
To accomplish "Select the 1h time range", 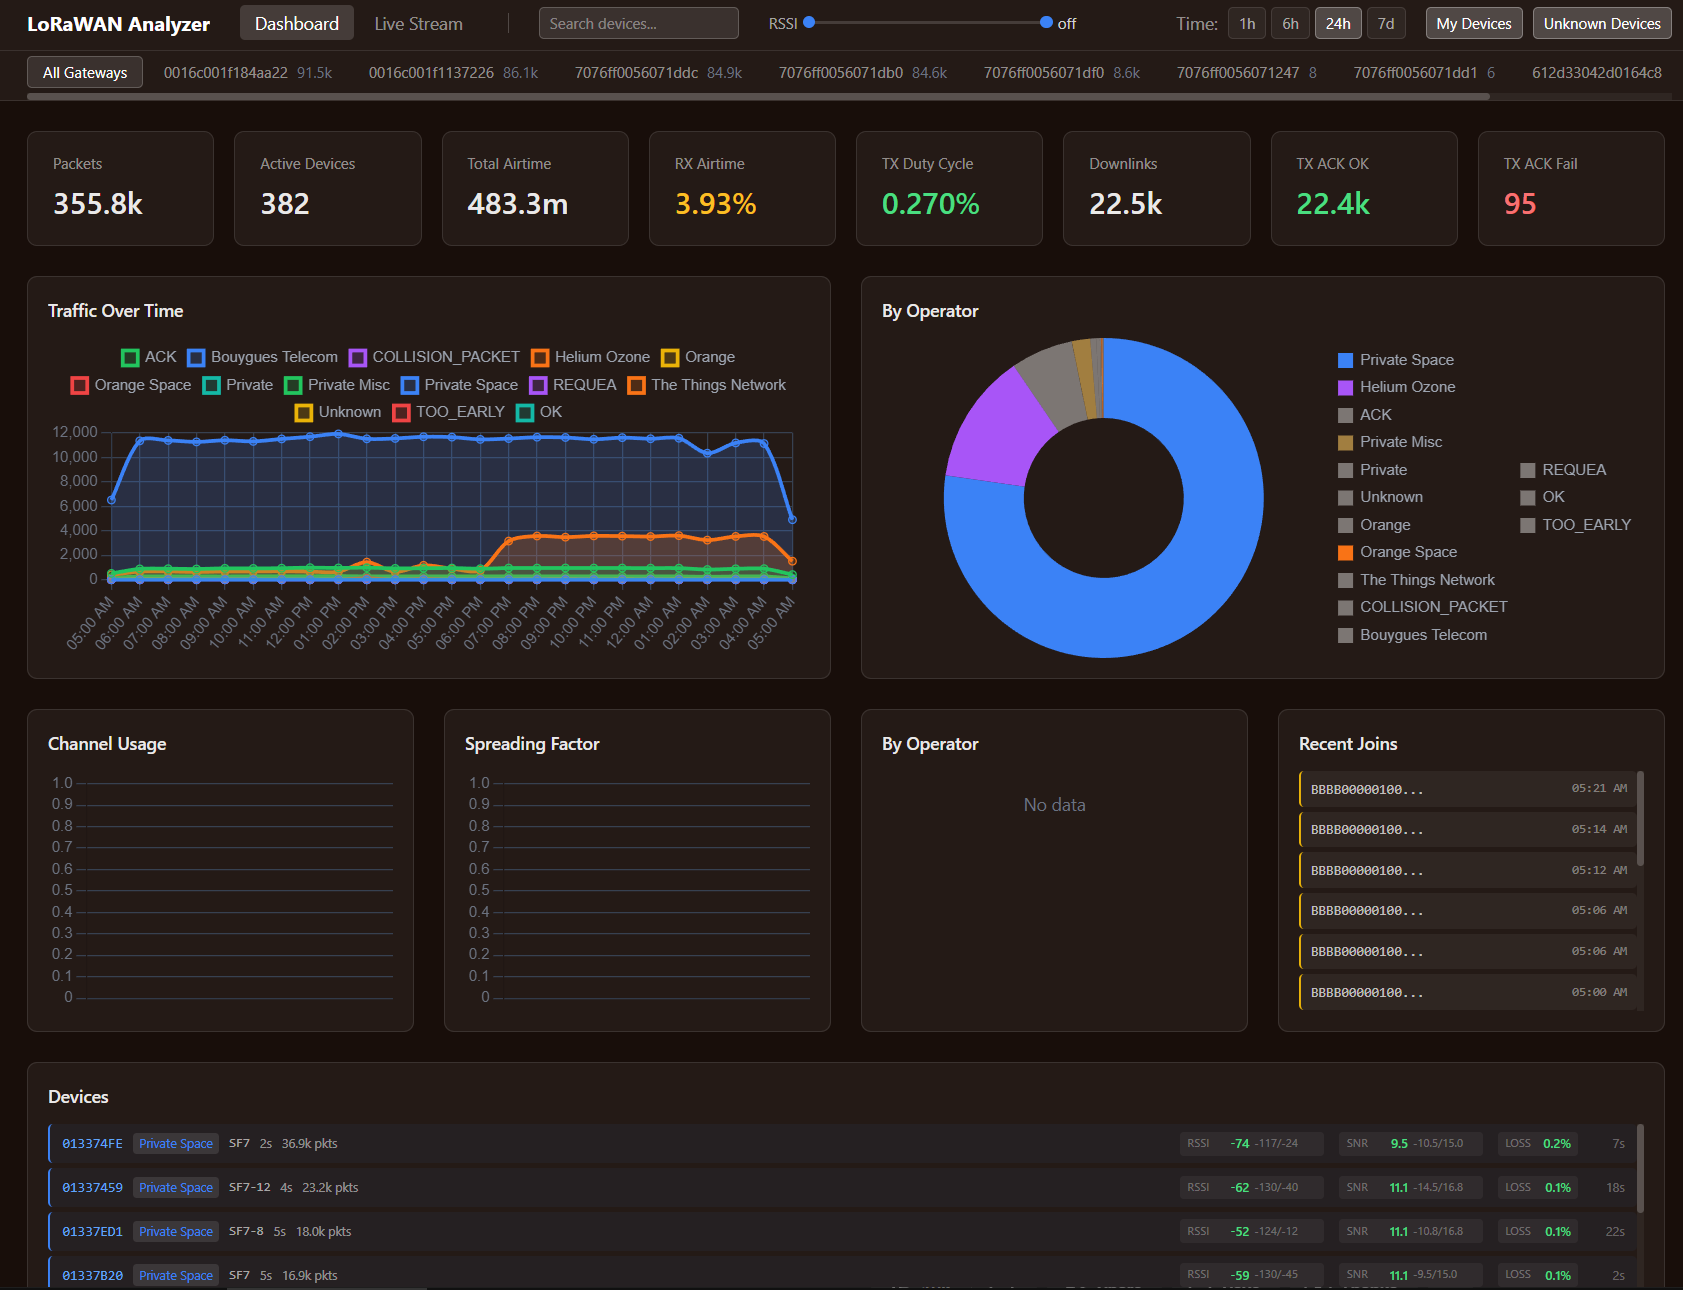I will tap(1246, 23).
